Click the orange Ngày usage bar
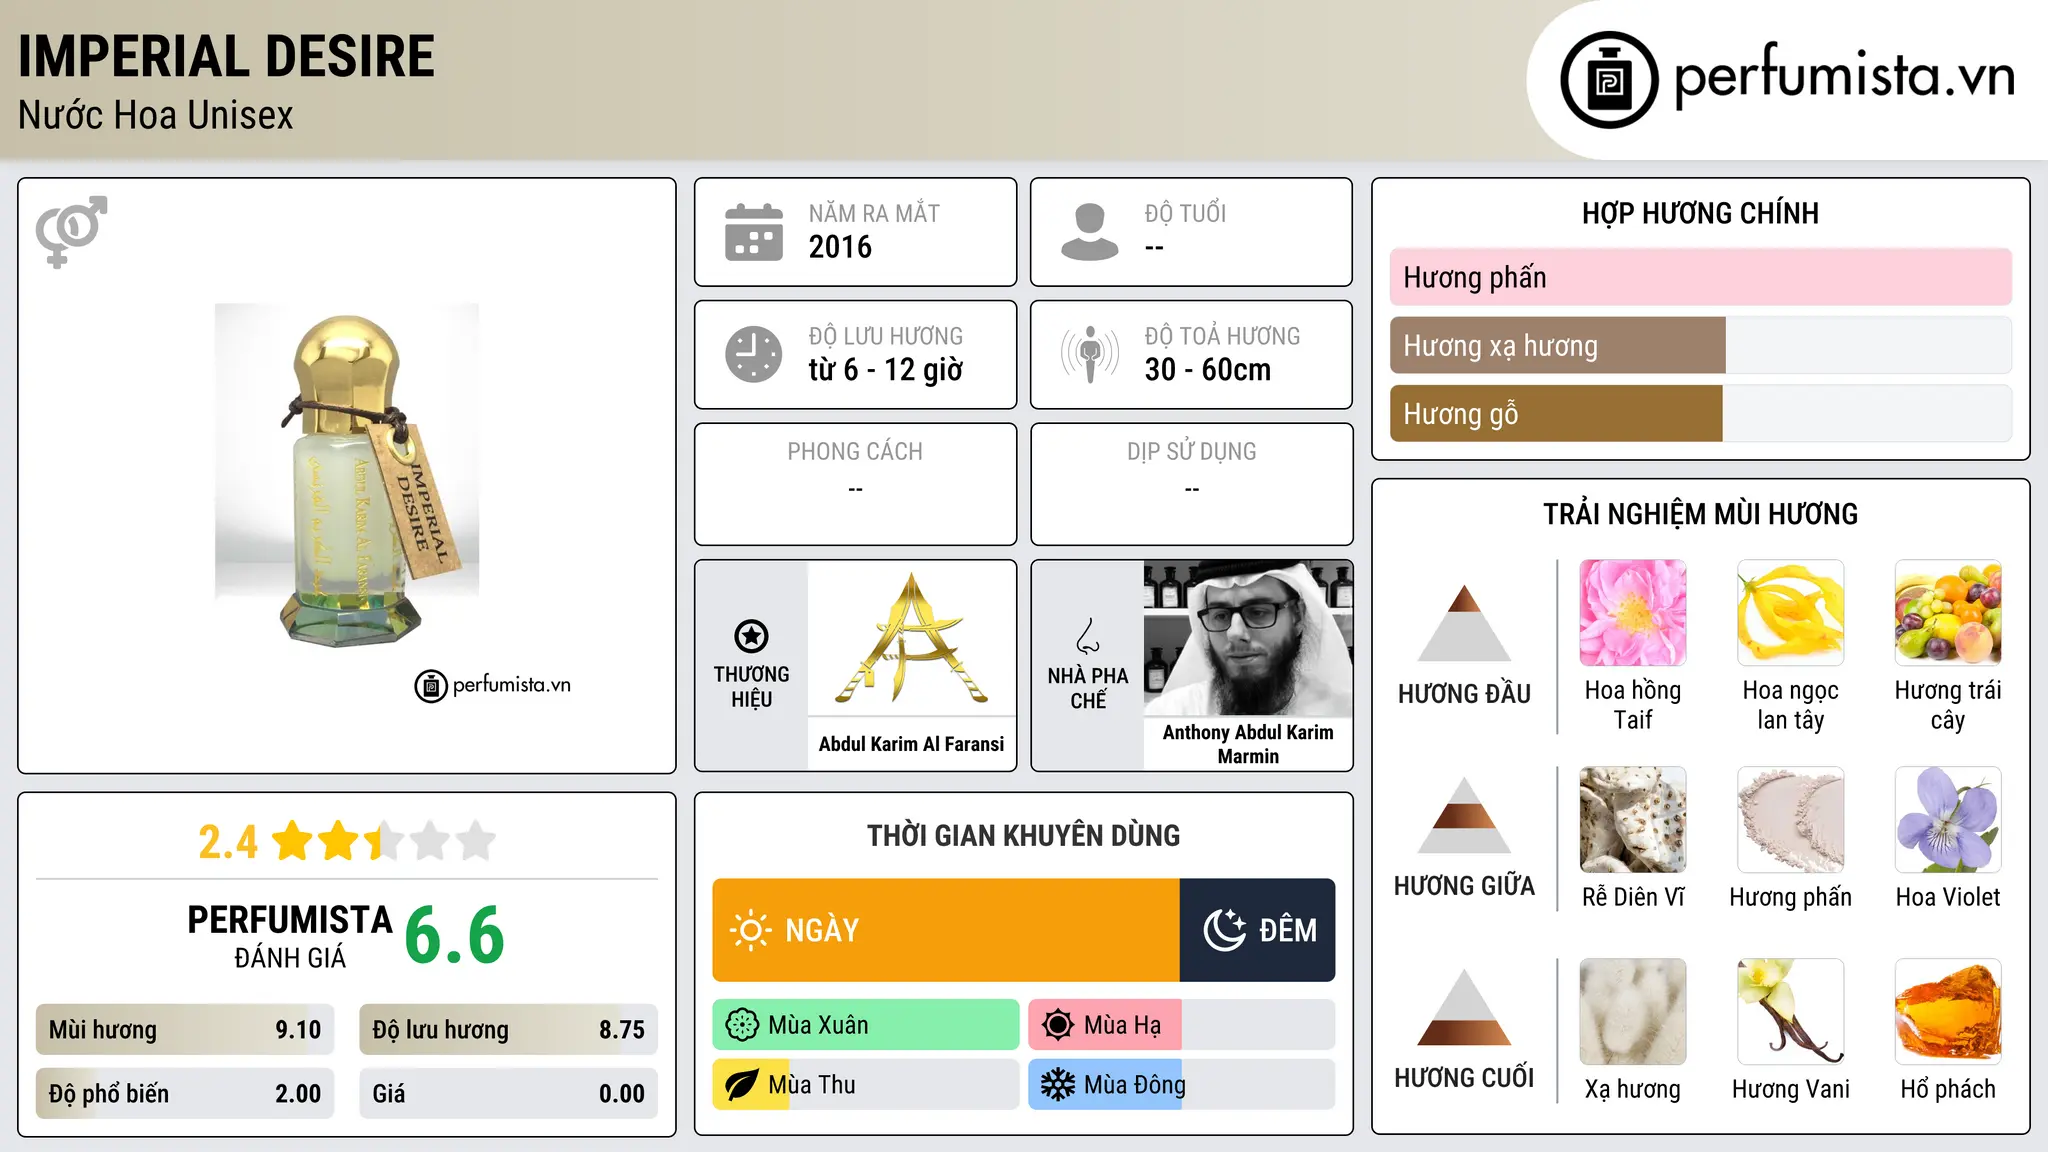The width and height of the screenshot is (2048, 1152). click(x=946, y=930)
